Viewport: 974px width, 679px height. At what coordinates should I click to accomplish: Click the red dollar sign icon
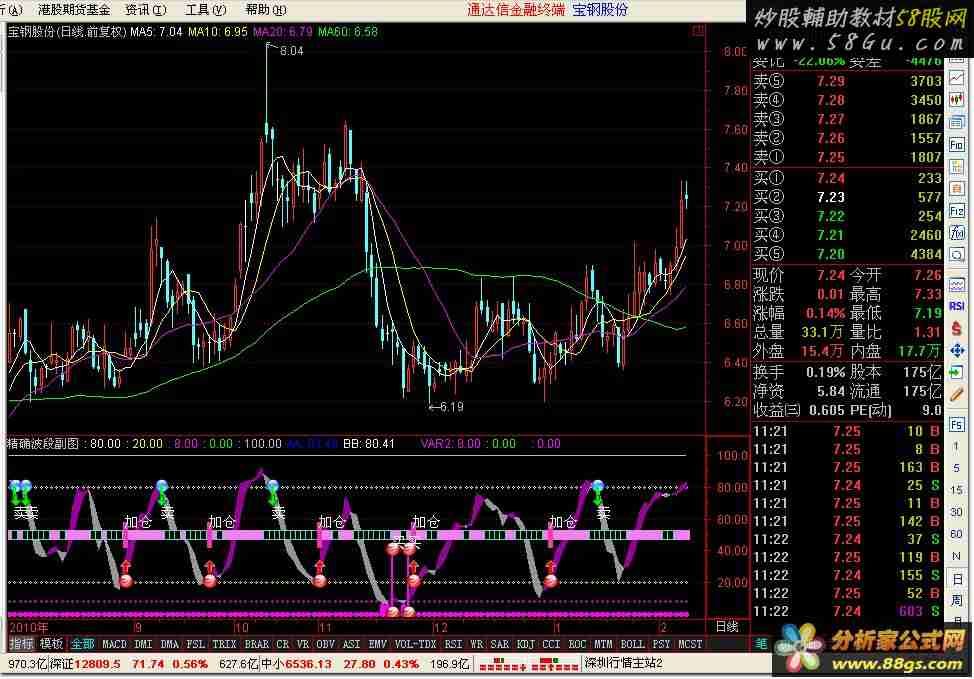957,328
